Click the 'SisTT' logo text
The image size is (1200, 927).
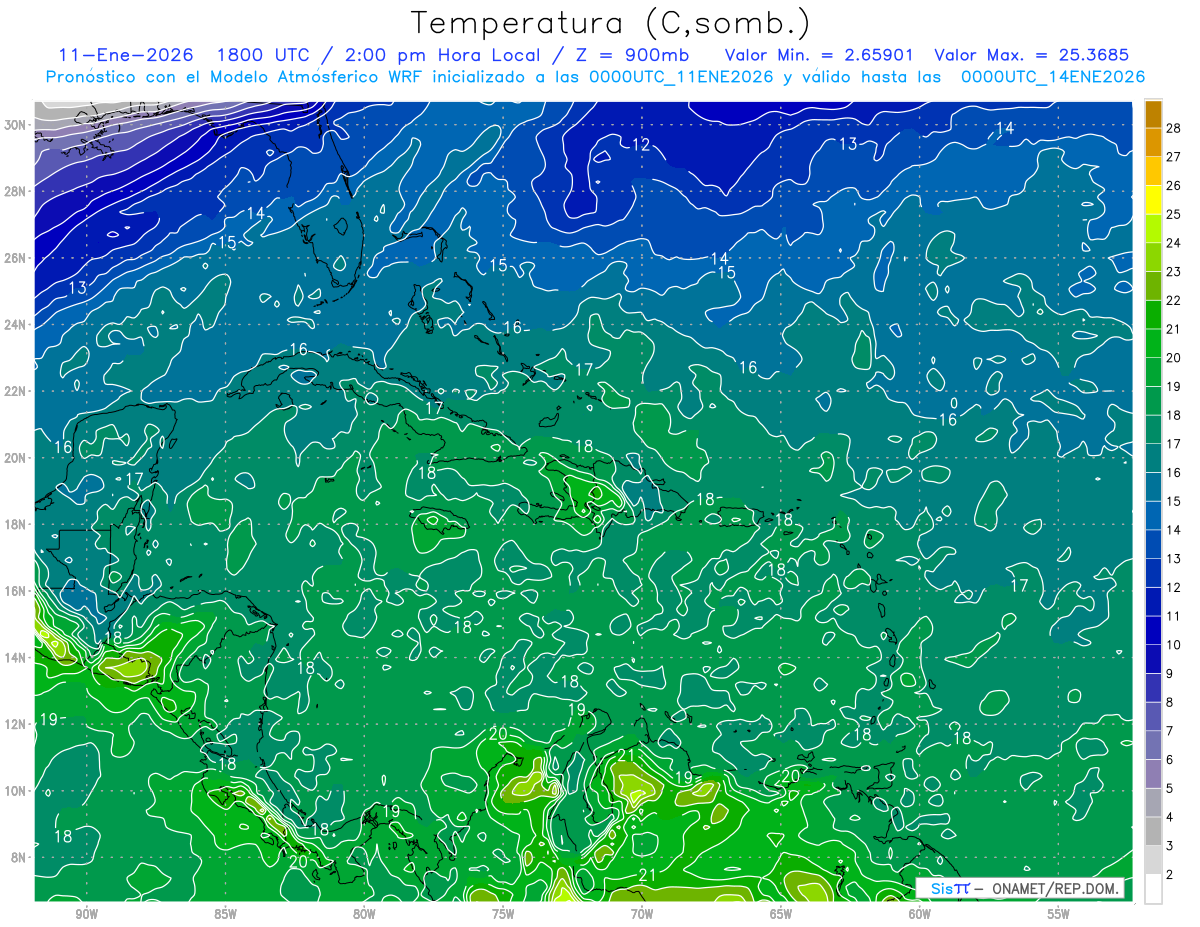pos(950,888)
